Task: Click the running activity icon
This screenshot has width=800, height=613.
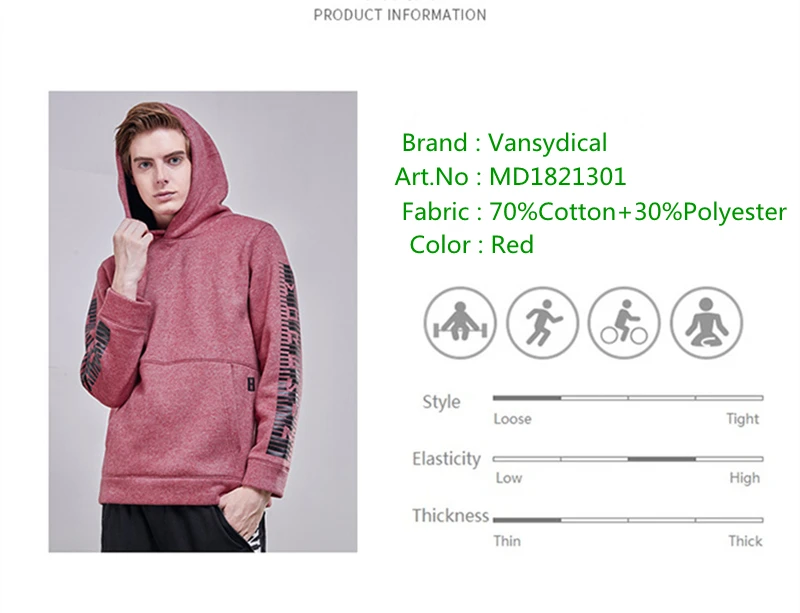Action: click(x=542, y=323)
